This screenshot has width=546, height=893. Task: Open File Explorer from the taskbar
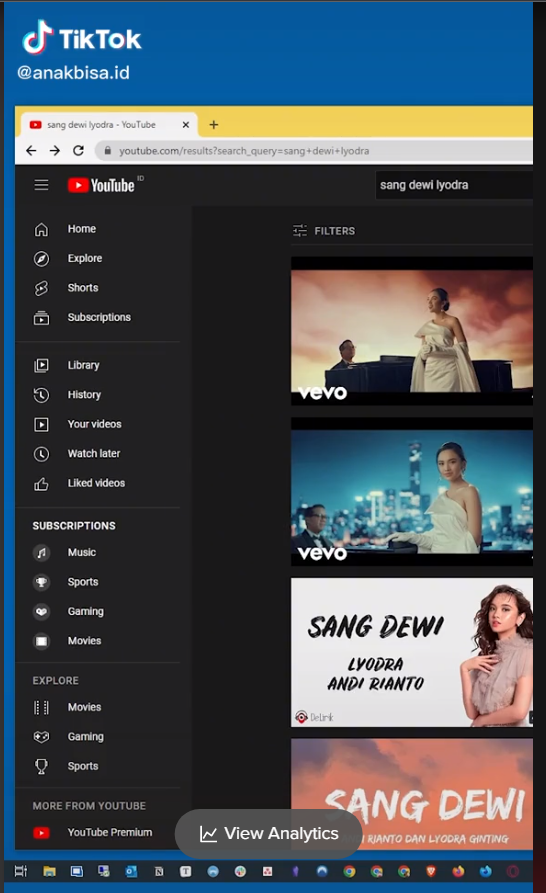[50, 871]
